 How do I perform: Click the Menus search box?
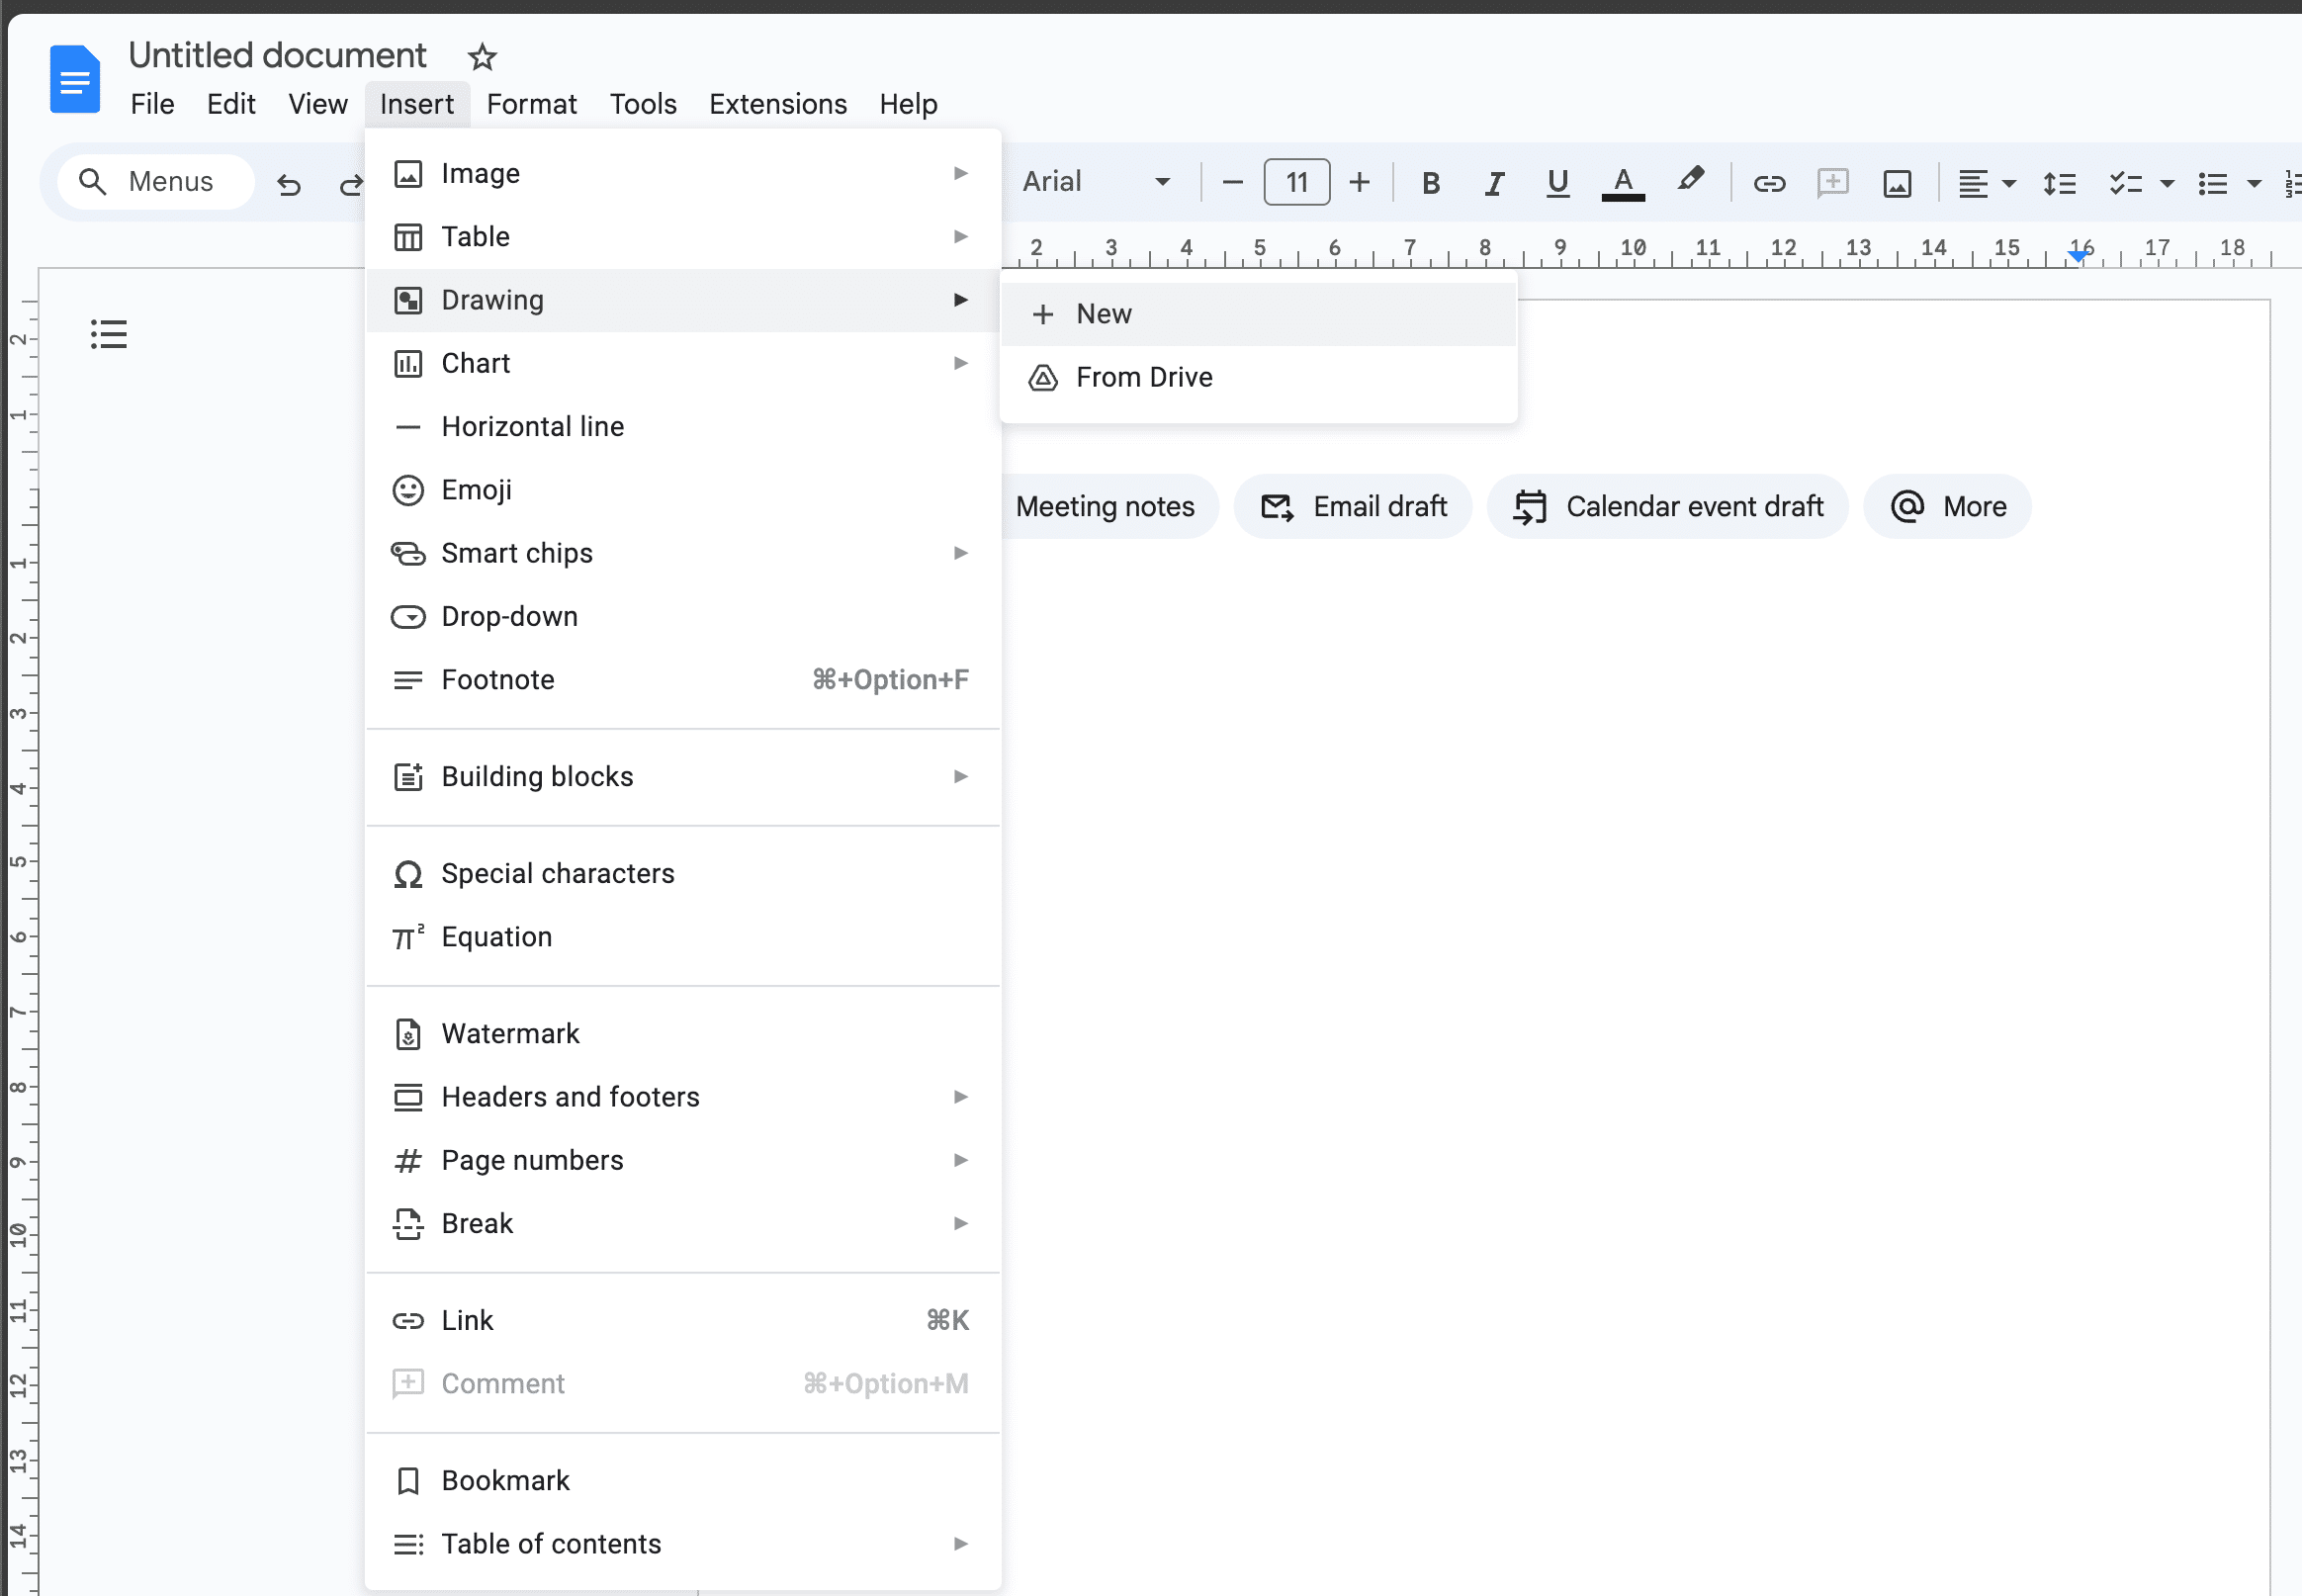(156, 182)
